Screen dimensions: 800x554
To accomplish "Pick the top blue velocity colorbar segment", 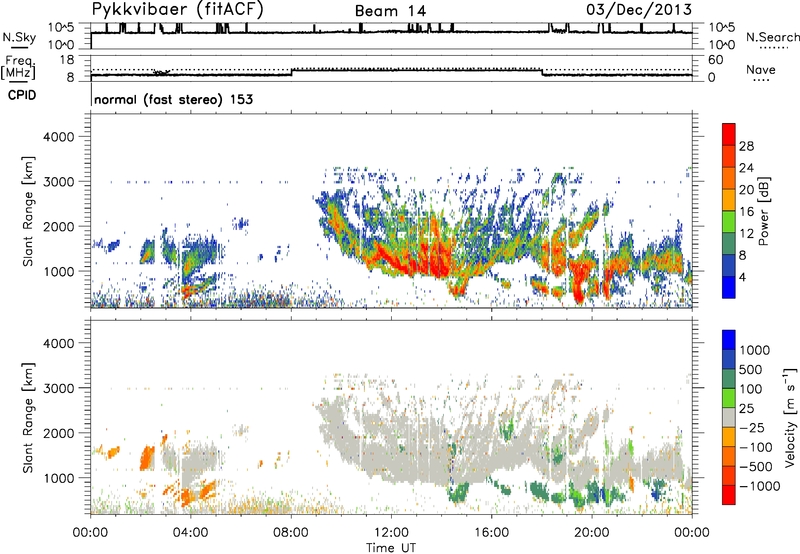I will pyautogui.click(x=729, y=340).
